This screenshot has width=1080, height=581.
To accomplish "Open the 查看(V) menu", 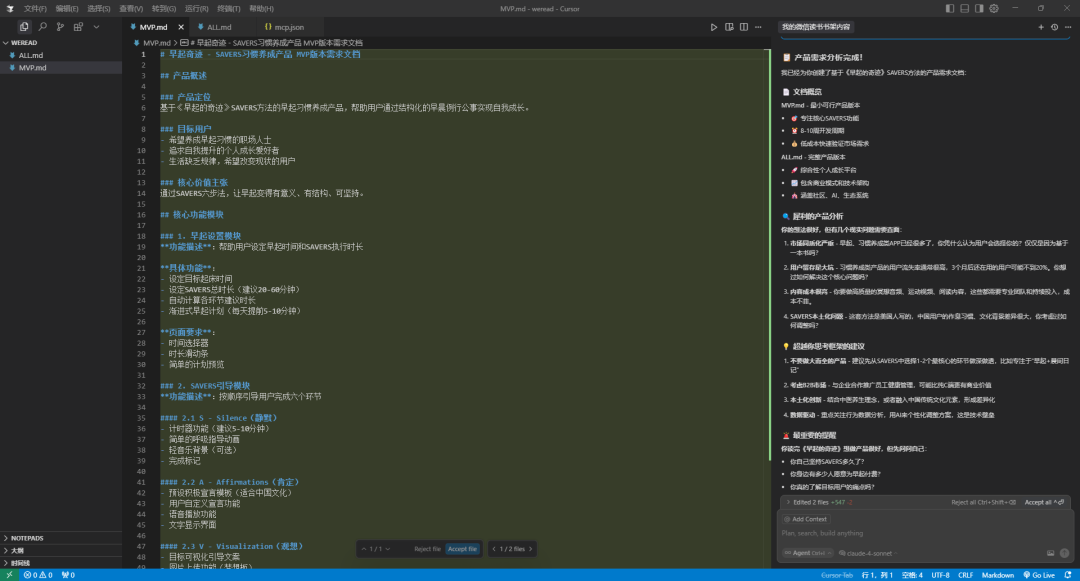I will coord(131,9).
